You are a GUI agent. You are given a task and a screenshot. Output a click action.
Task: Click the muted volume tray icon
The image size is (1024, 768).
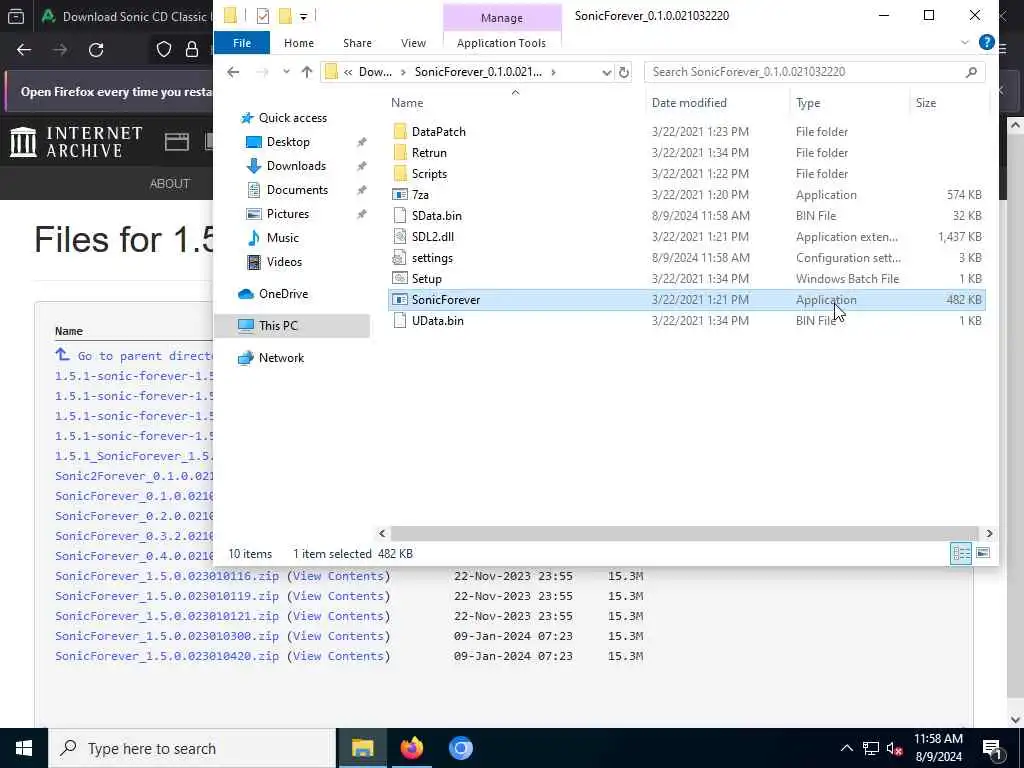pyautogui.click(x=894, y=748)
